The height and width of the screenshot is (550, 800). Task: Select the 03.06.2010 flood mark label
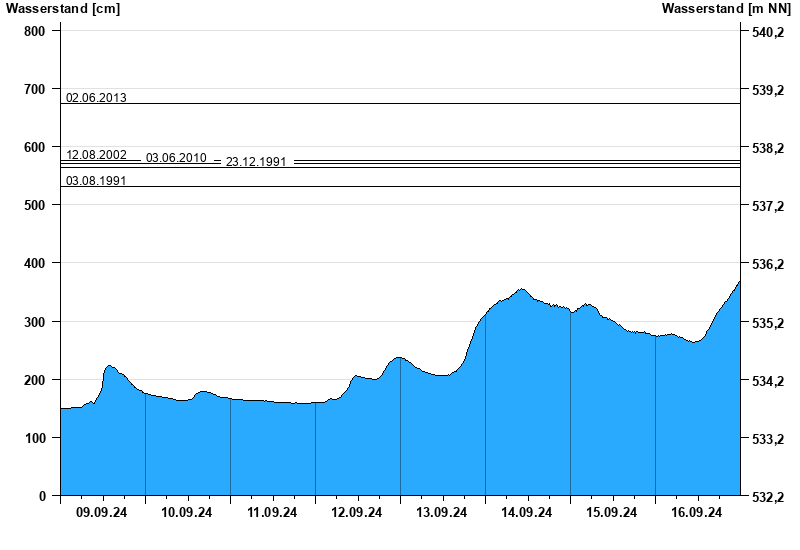click(176, 158)
